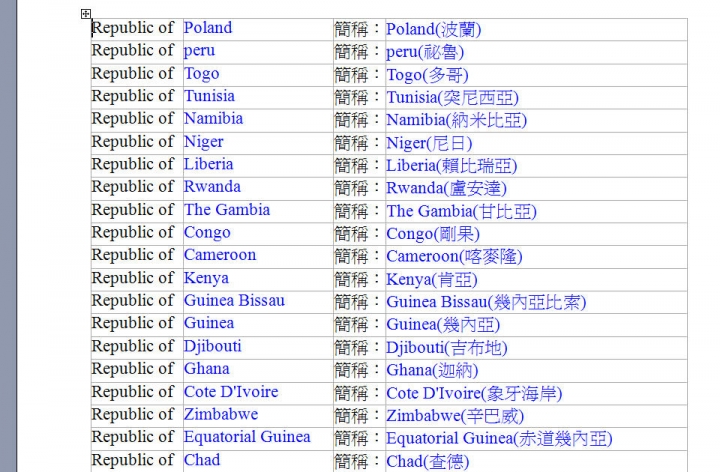Viewport: 720px width, 472px height.
Task: Click Cote D'Ivoire(象牙海岸) text
Action: [x=474, y=393]
